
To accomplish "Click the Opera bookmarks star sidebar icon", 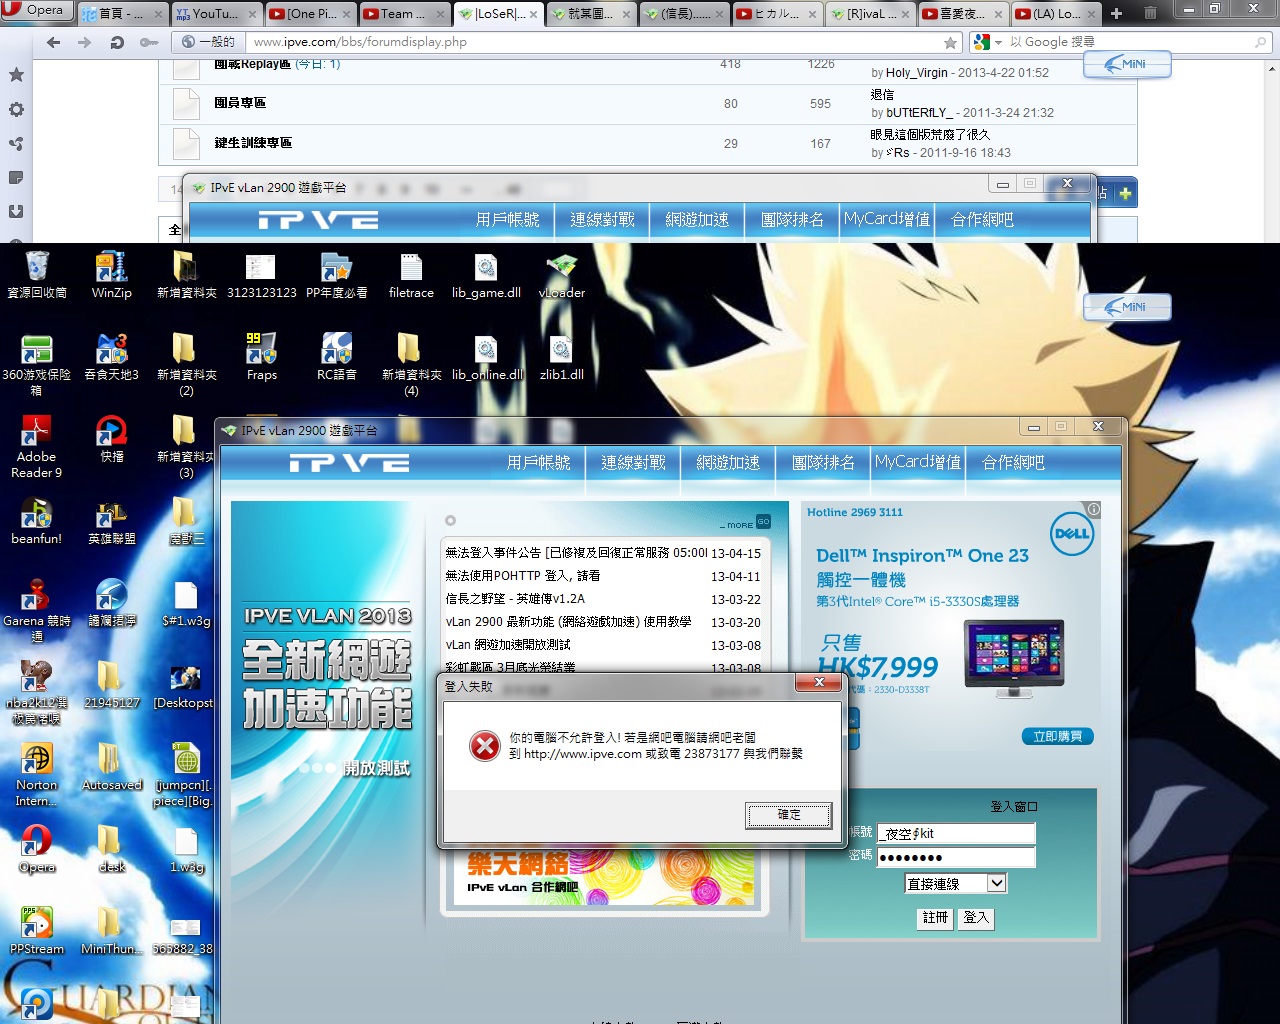I will tap(16, 75).
